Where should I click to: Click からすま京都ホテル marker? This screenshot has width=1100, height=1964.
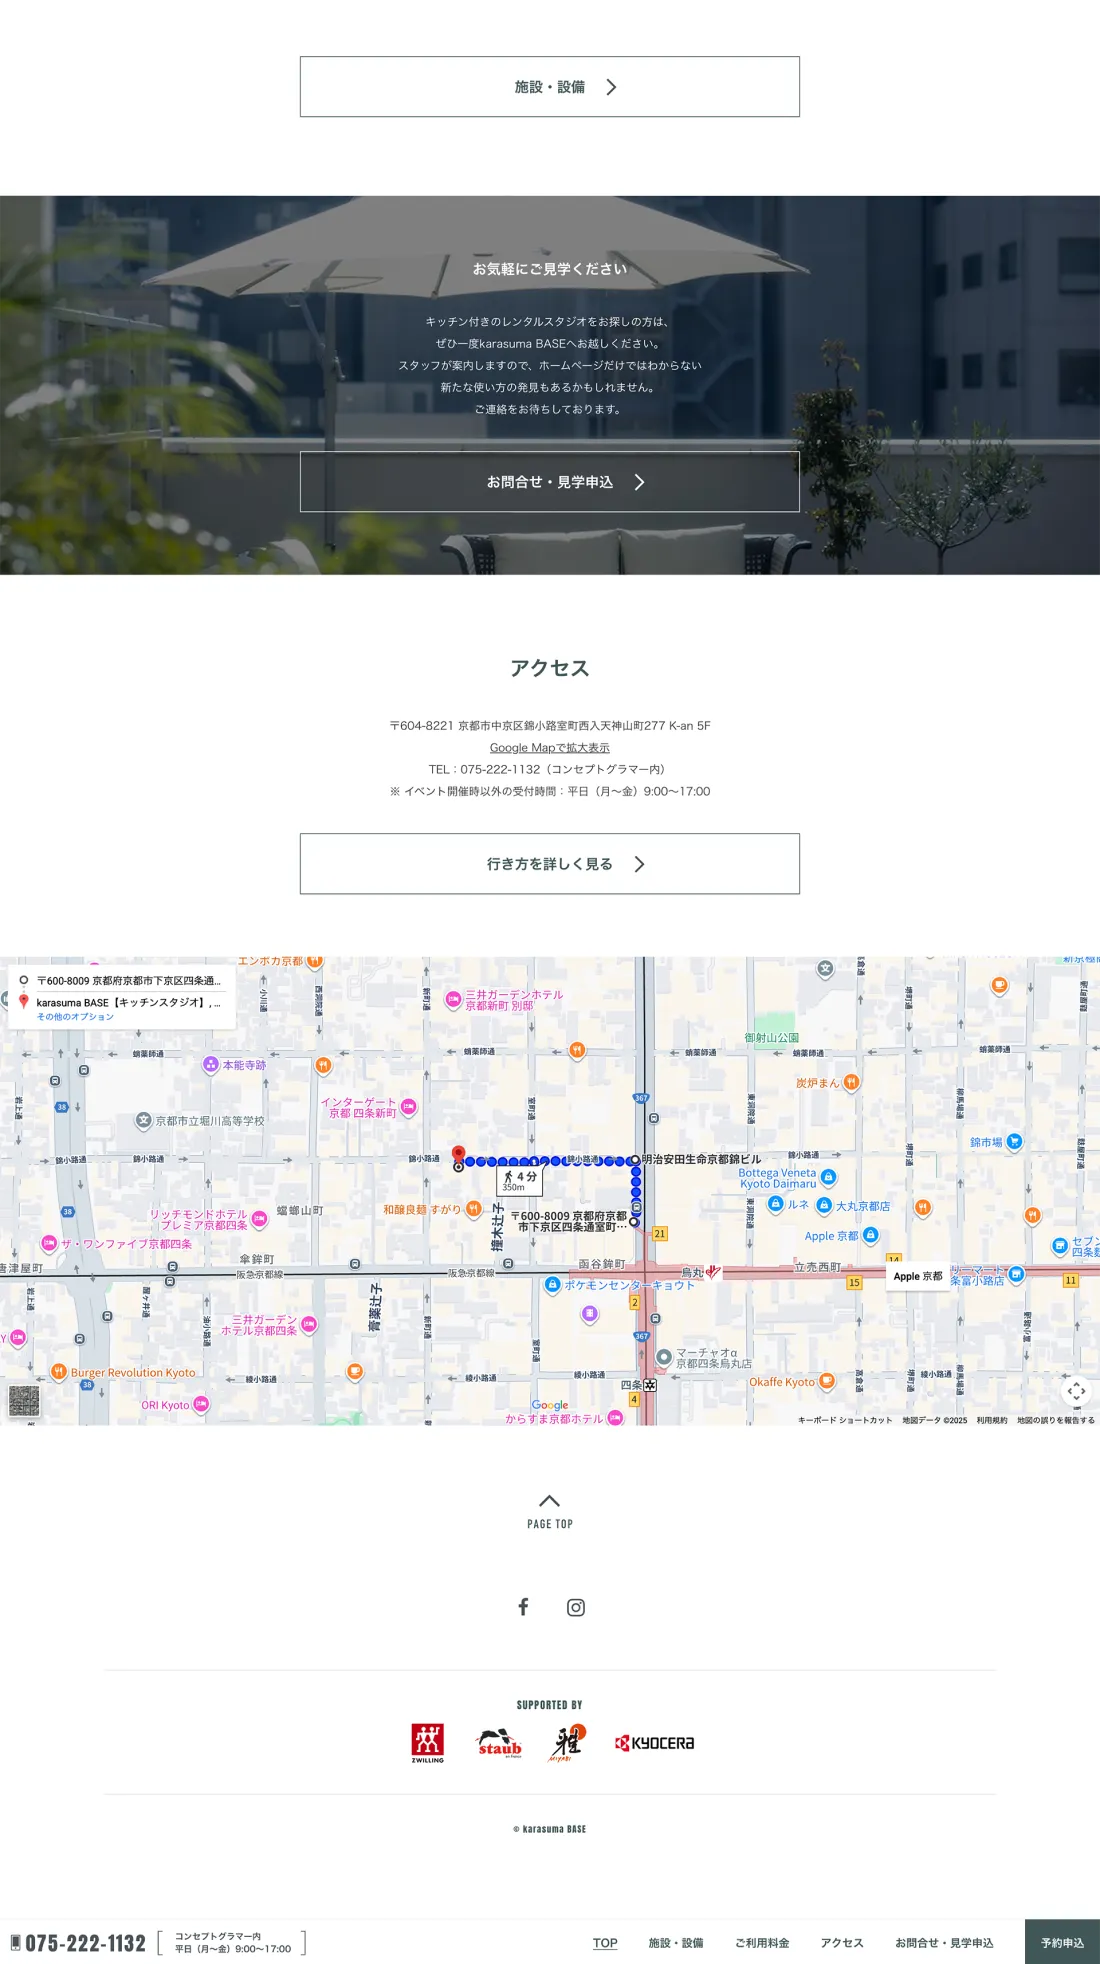coord(615,1418)
